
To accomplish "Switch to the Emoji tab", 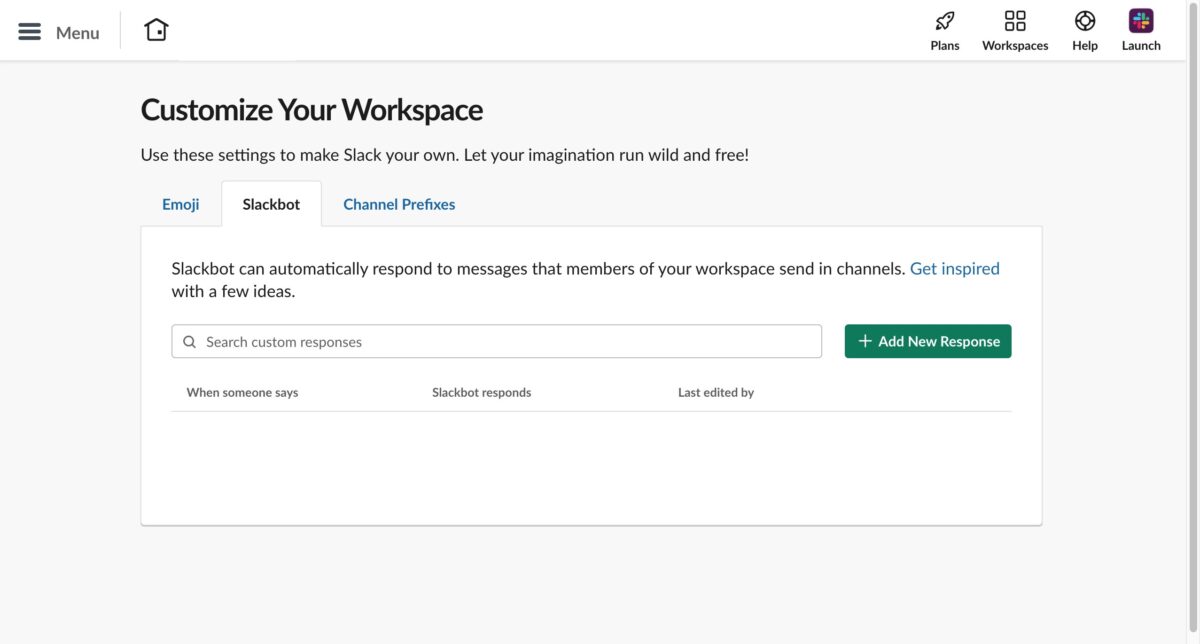I will [181, 204].
